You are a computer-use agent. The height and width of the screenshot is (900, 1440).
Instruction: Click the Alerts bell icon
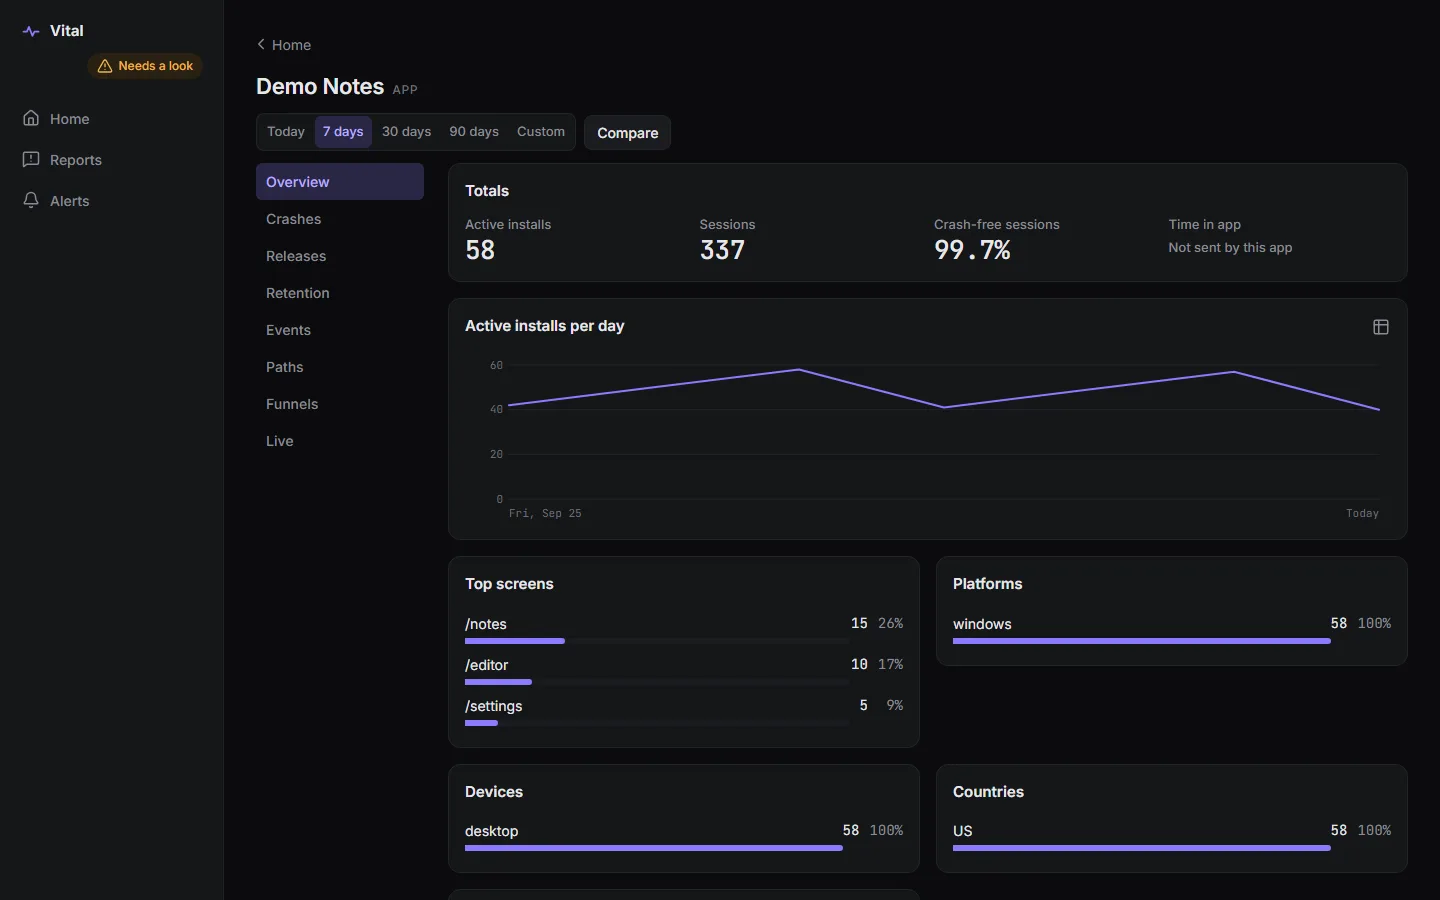click(31, 200)
